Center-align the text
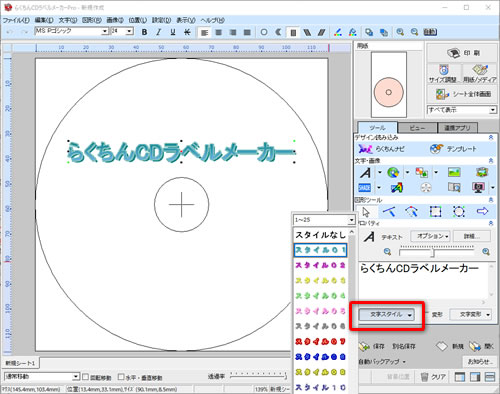This screenshot has width=500, height=394. (x=219, y=32)
